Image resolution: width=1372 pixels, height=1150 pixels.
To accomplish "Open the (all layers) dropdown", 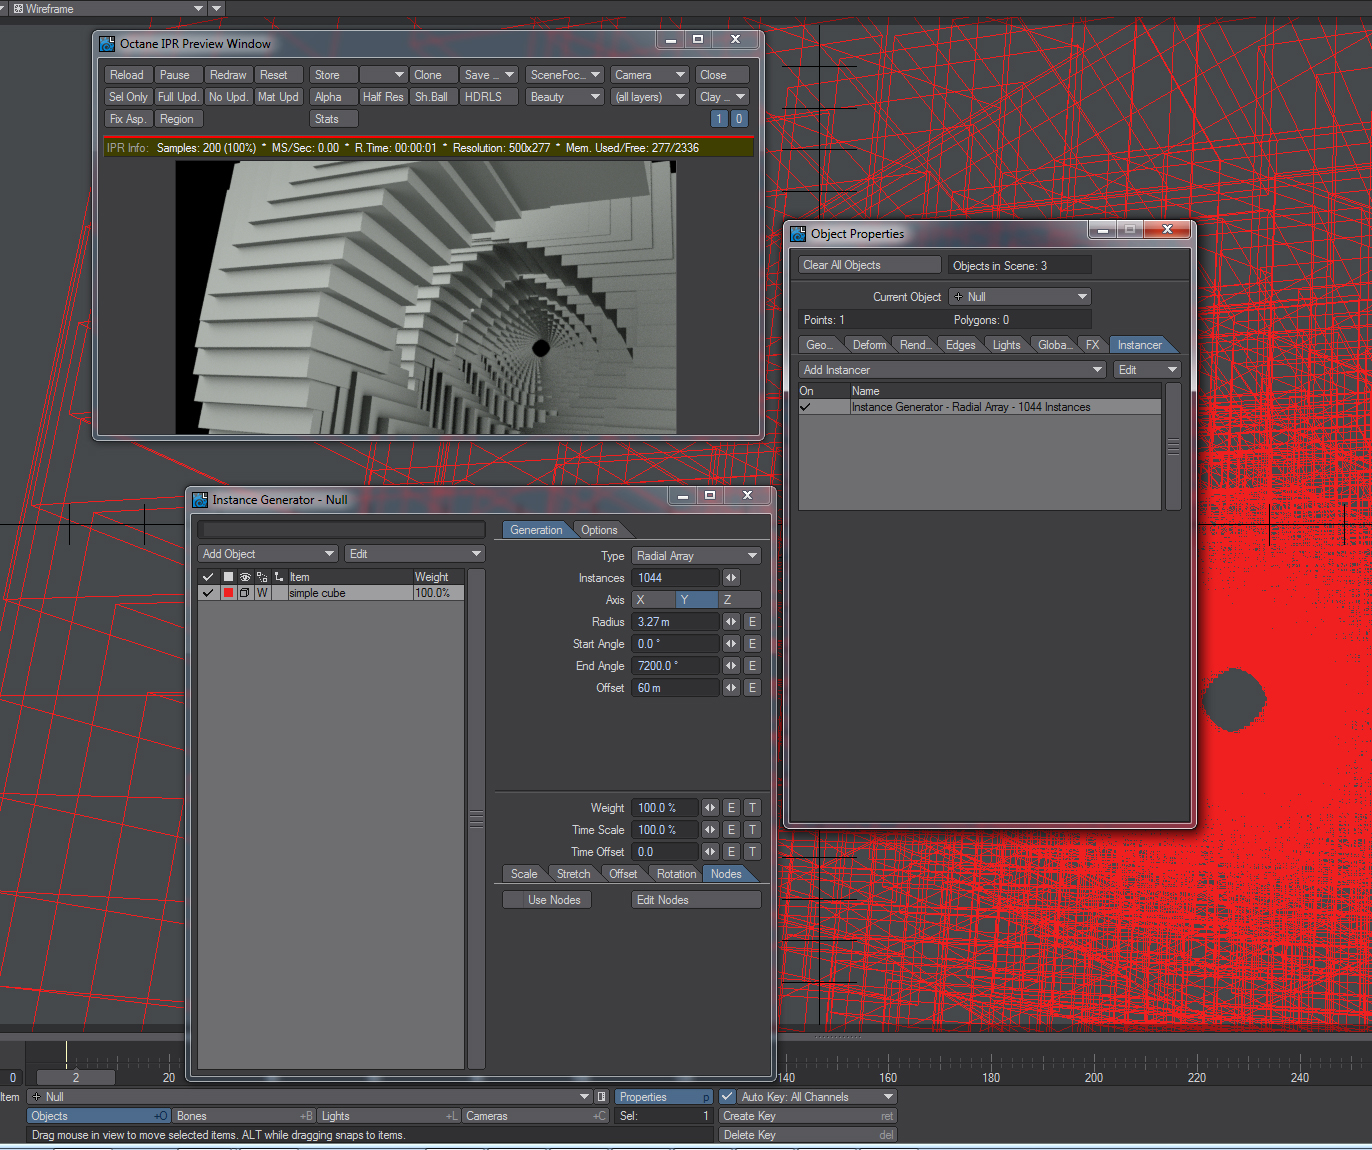I will (650, 97).
